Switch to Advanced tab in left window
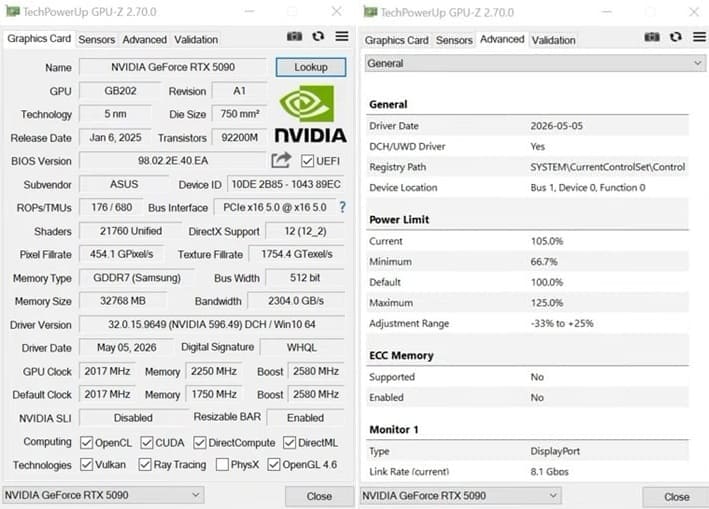This screenshot has height=509, width=709. [x=145, y=40]
